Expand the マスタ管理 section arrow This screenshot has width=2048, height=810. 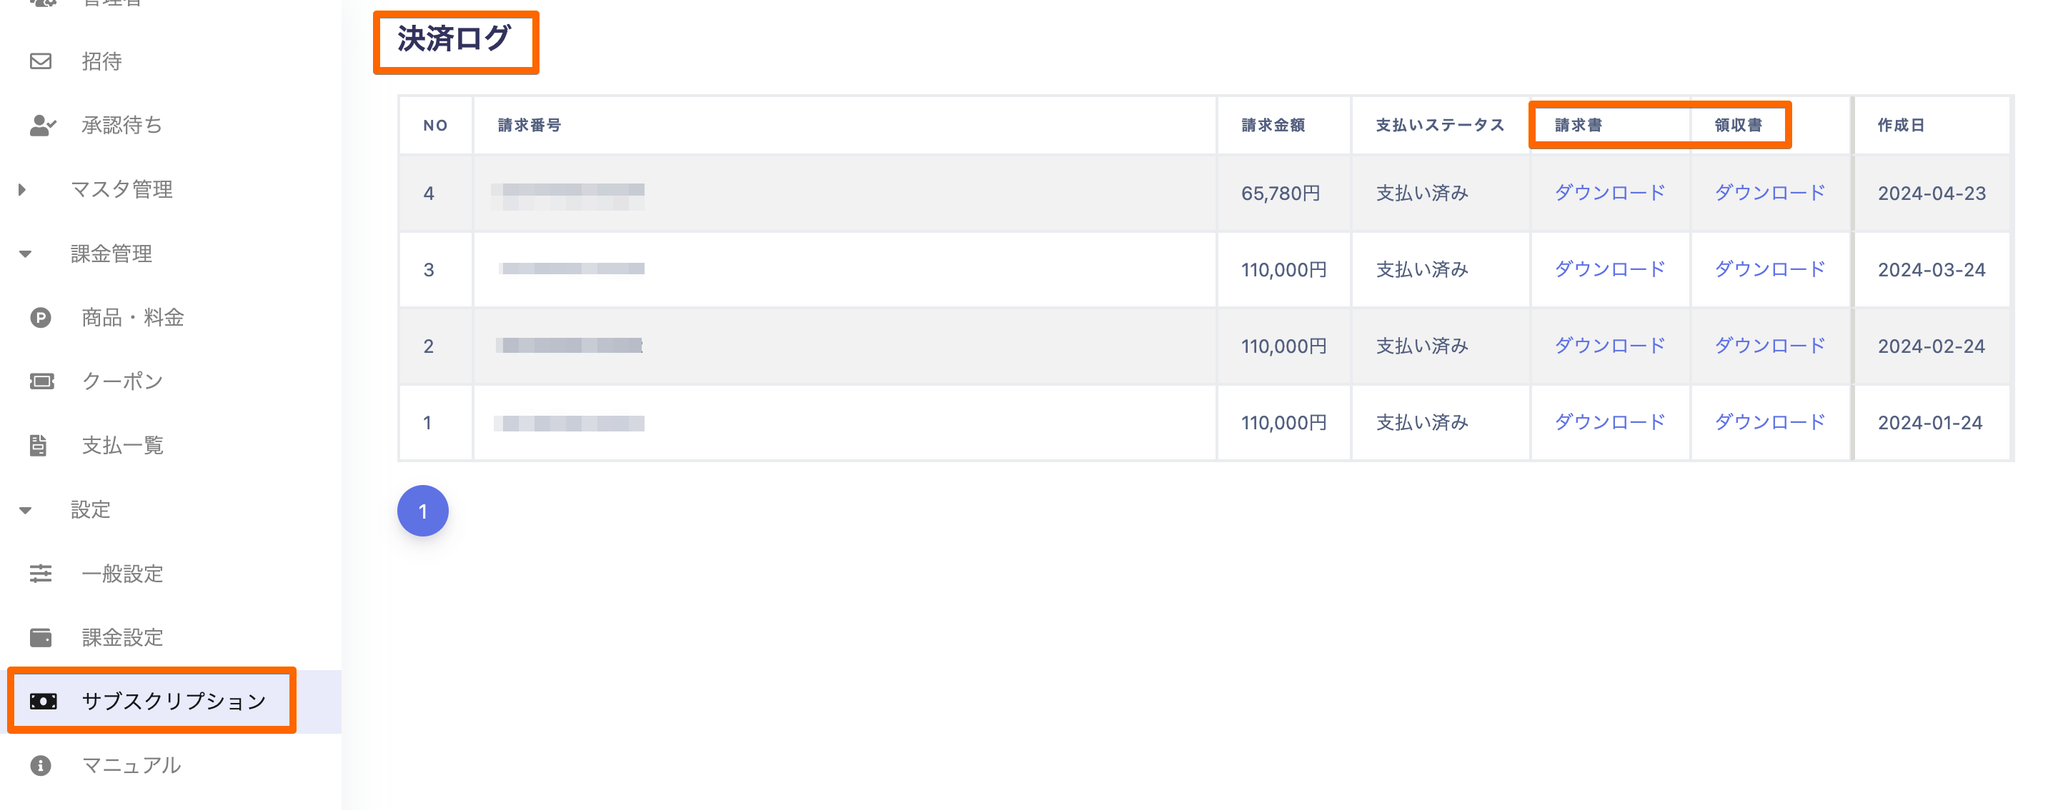[22, 189]
